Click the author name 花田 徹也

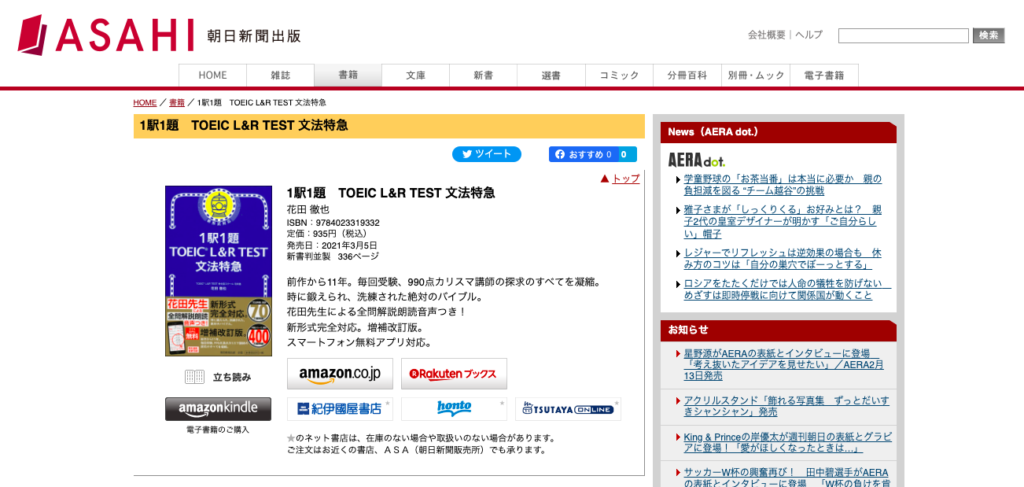tap(308, 210)
